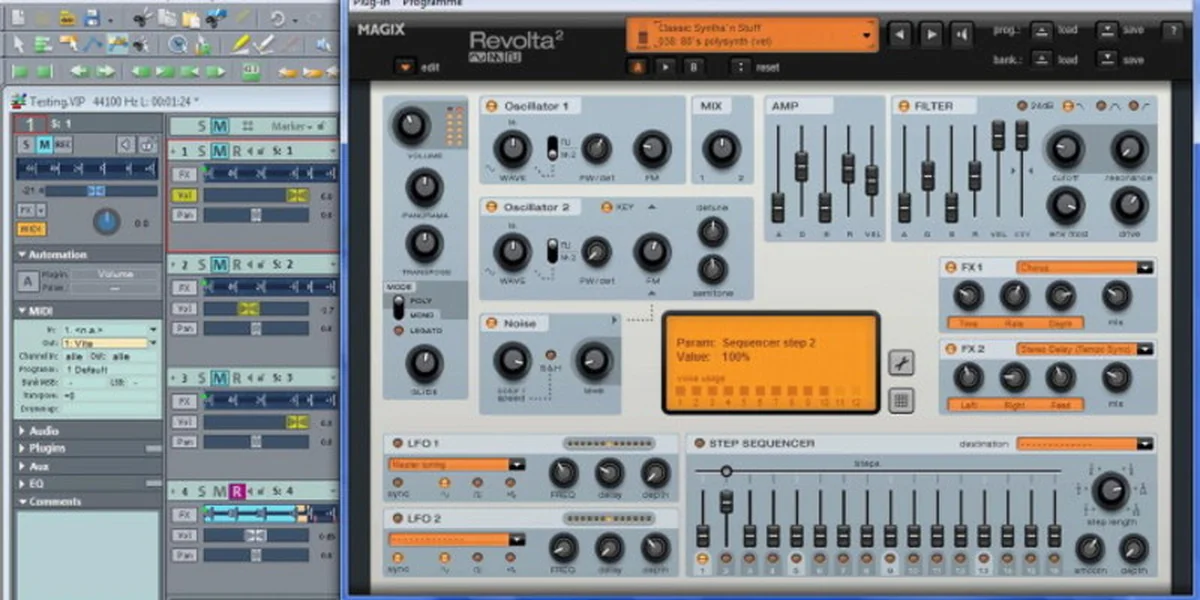Open the preset selector dropdown
Screen dimensions: 1200x600
click(x=752, y=35)
